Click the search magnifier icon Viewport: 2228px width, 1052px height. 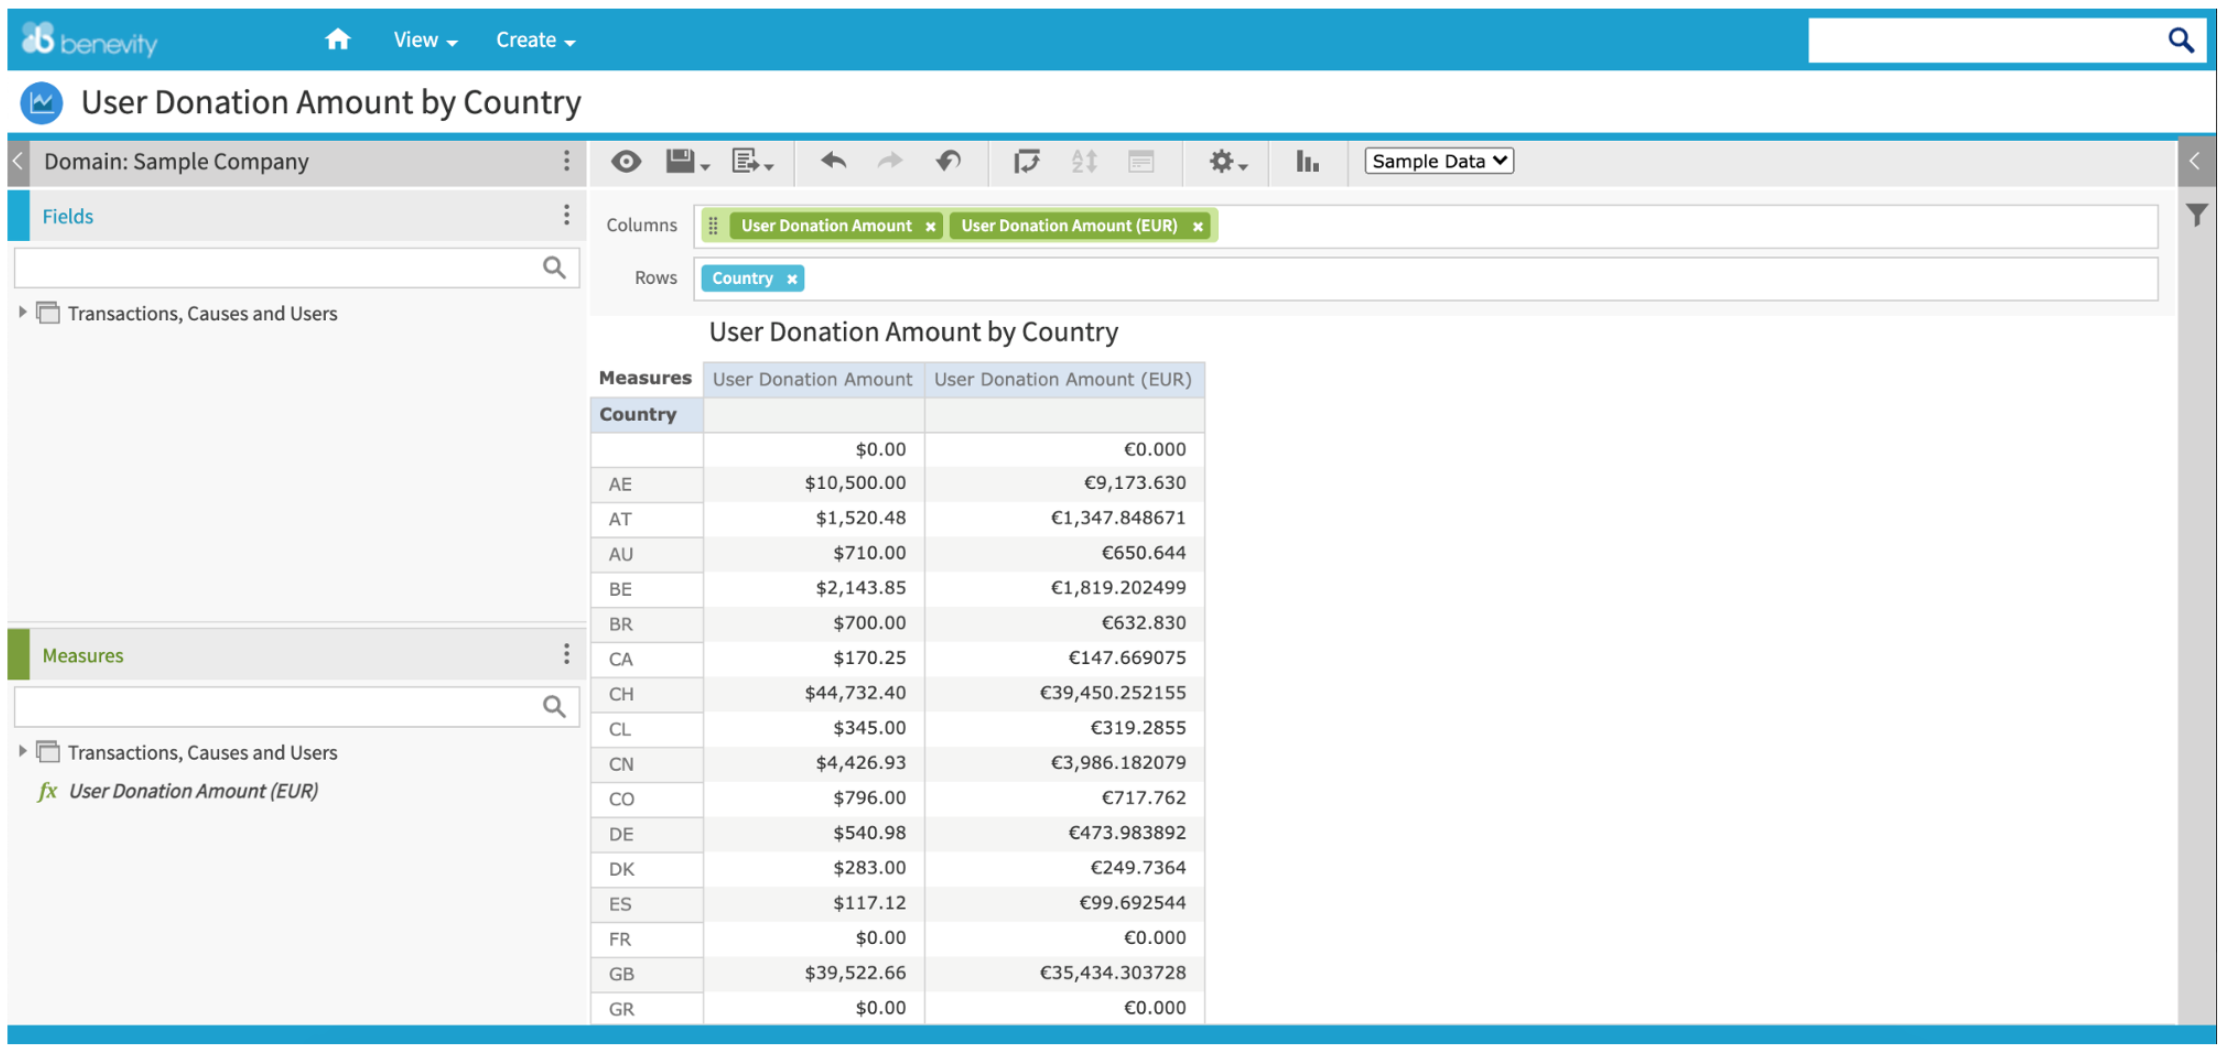[2181, 40]
